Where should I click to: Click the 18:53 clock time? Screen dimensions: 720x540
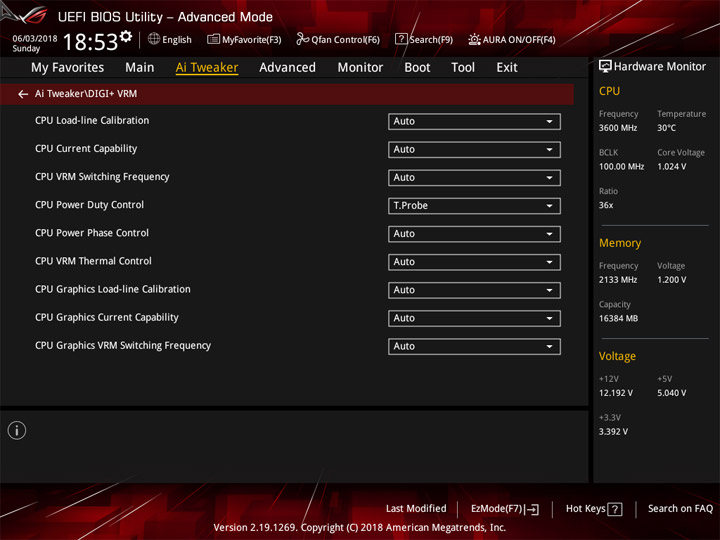point(90,42)
